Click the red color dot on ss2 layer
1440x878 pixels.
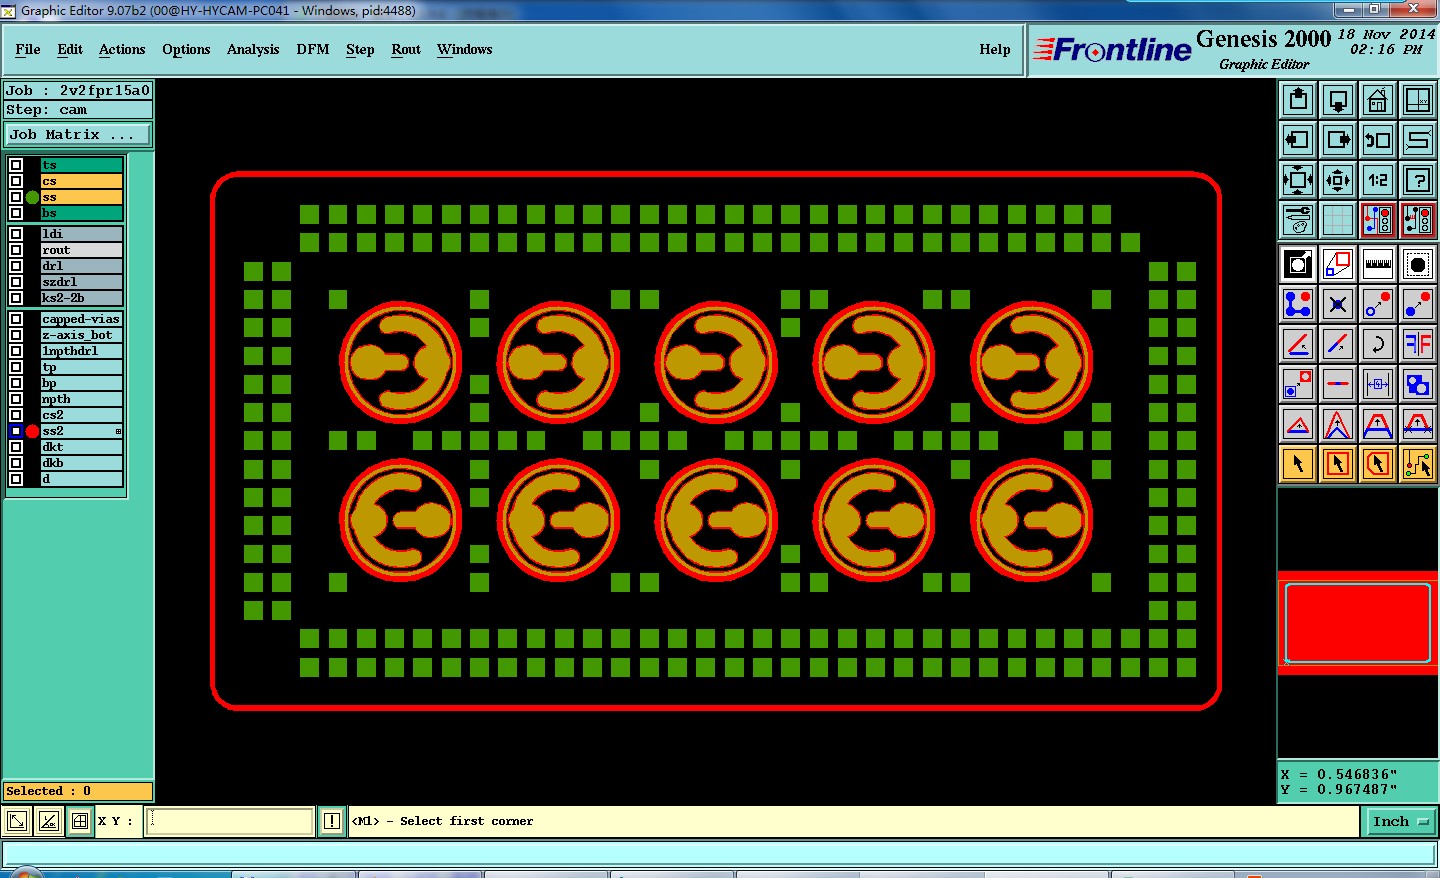coord(32,431)
